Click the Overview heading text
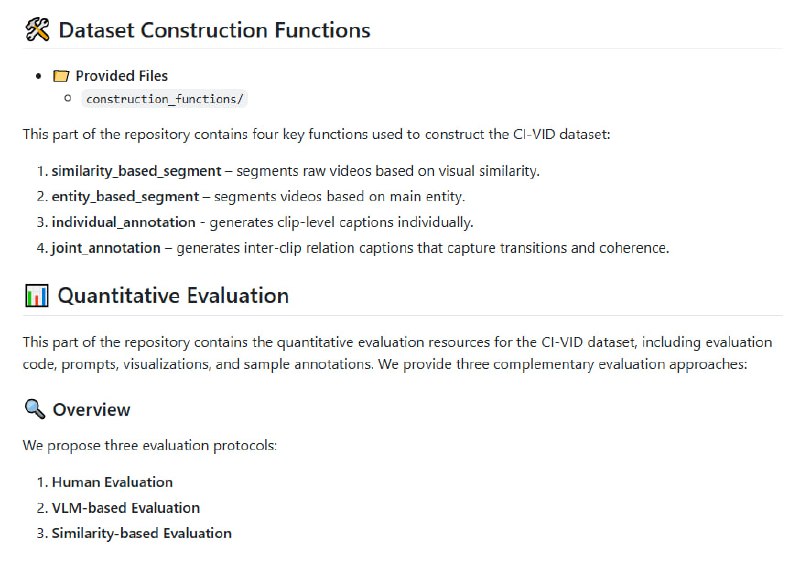 (91, 409)
